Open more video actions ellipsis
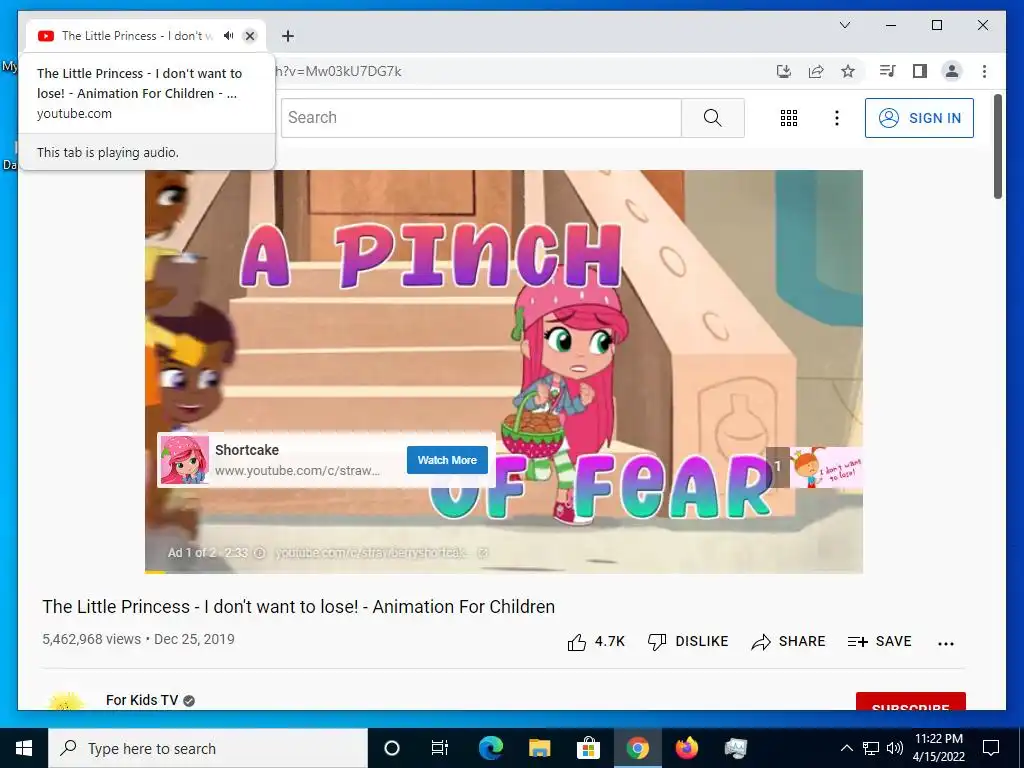Image resolution: width=1024 pixels, height=768 pixels. coord(946,643)
